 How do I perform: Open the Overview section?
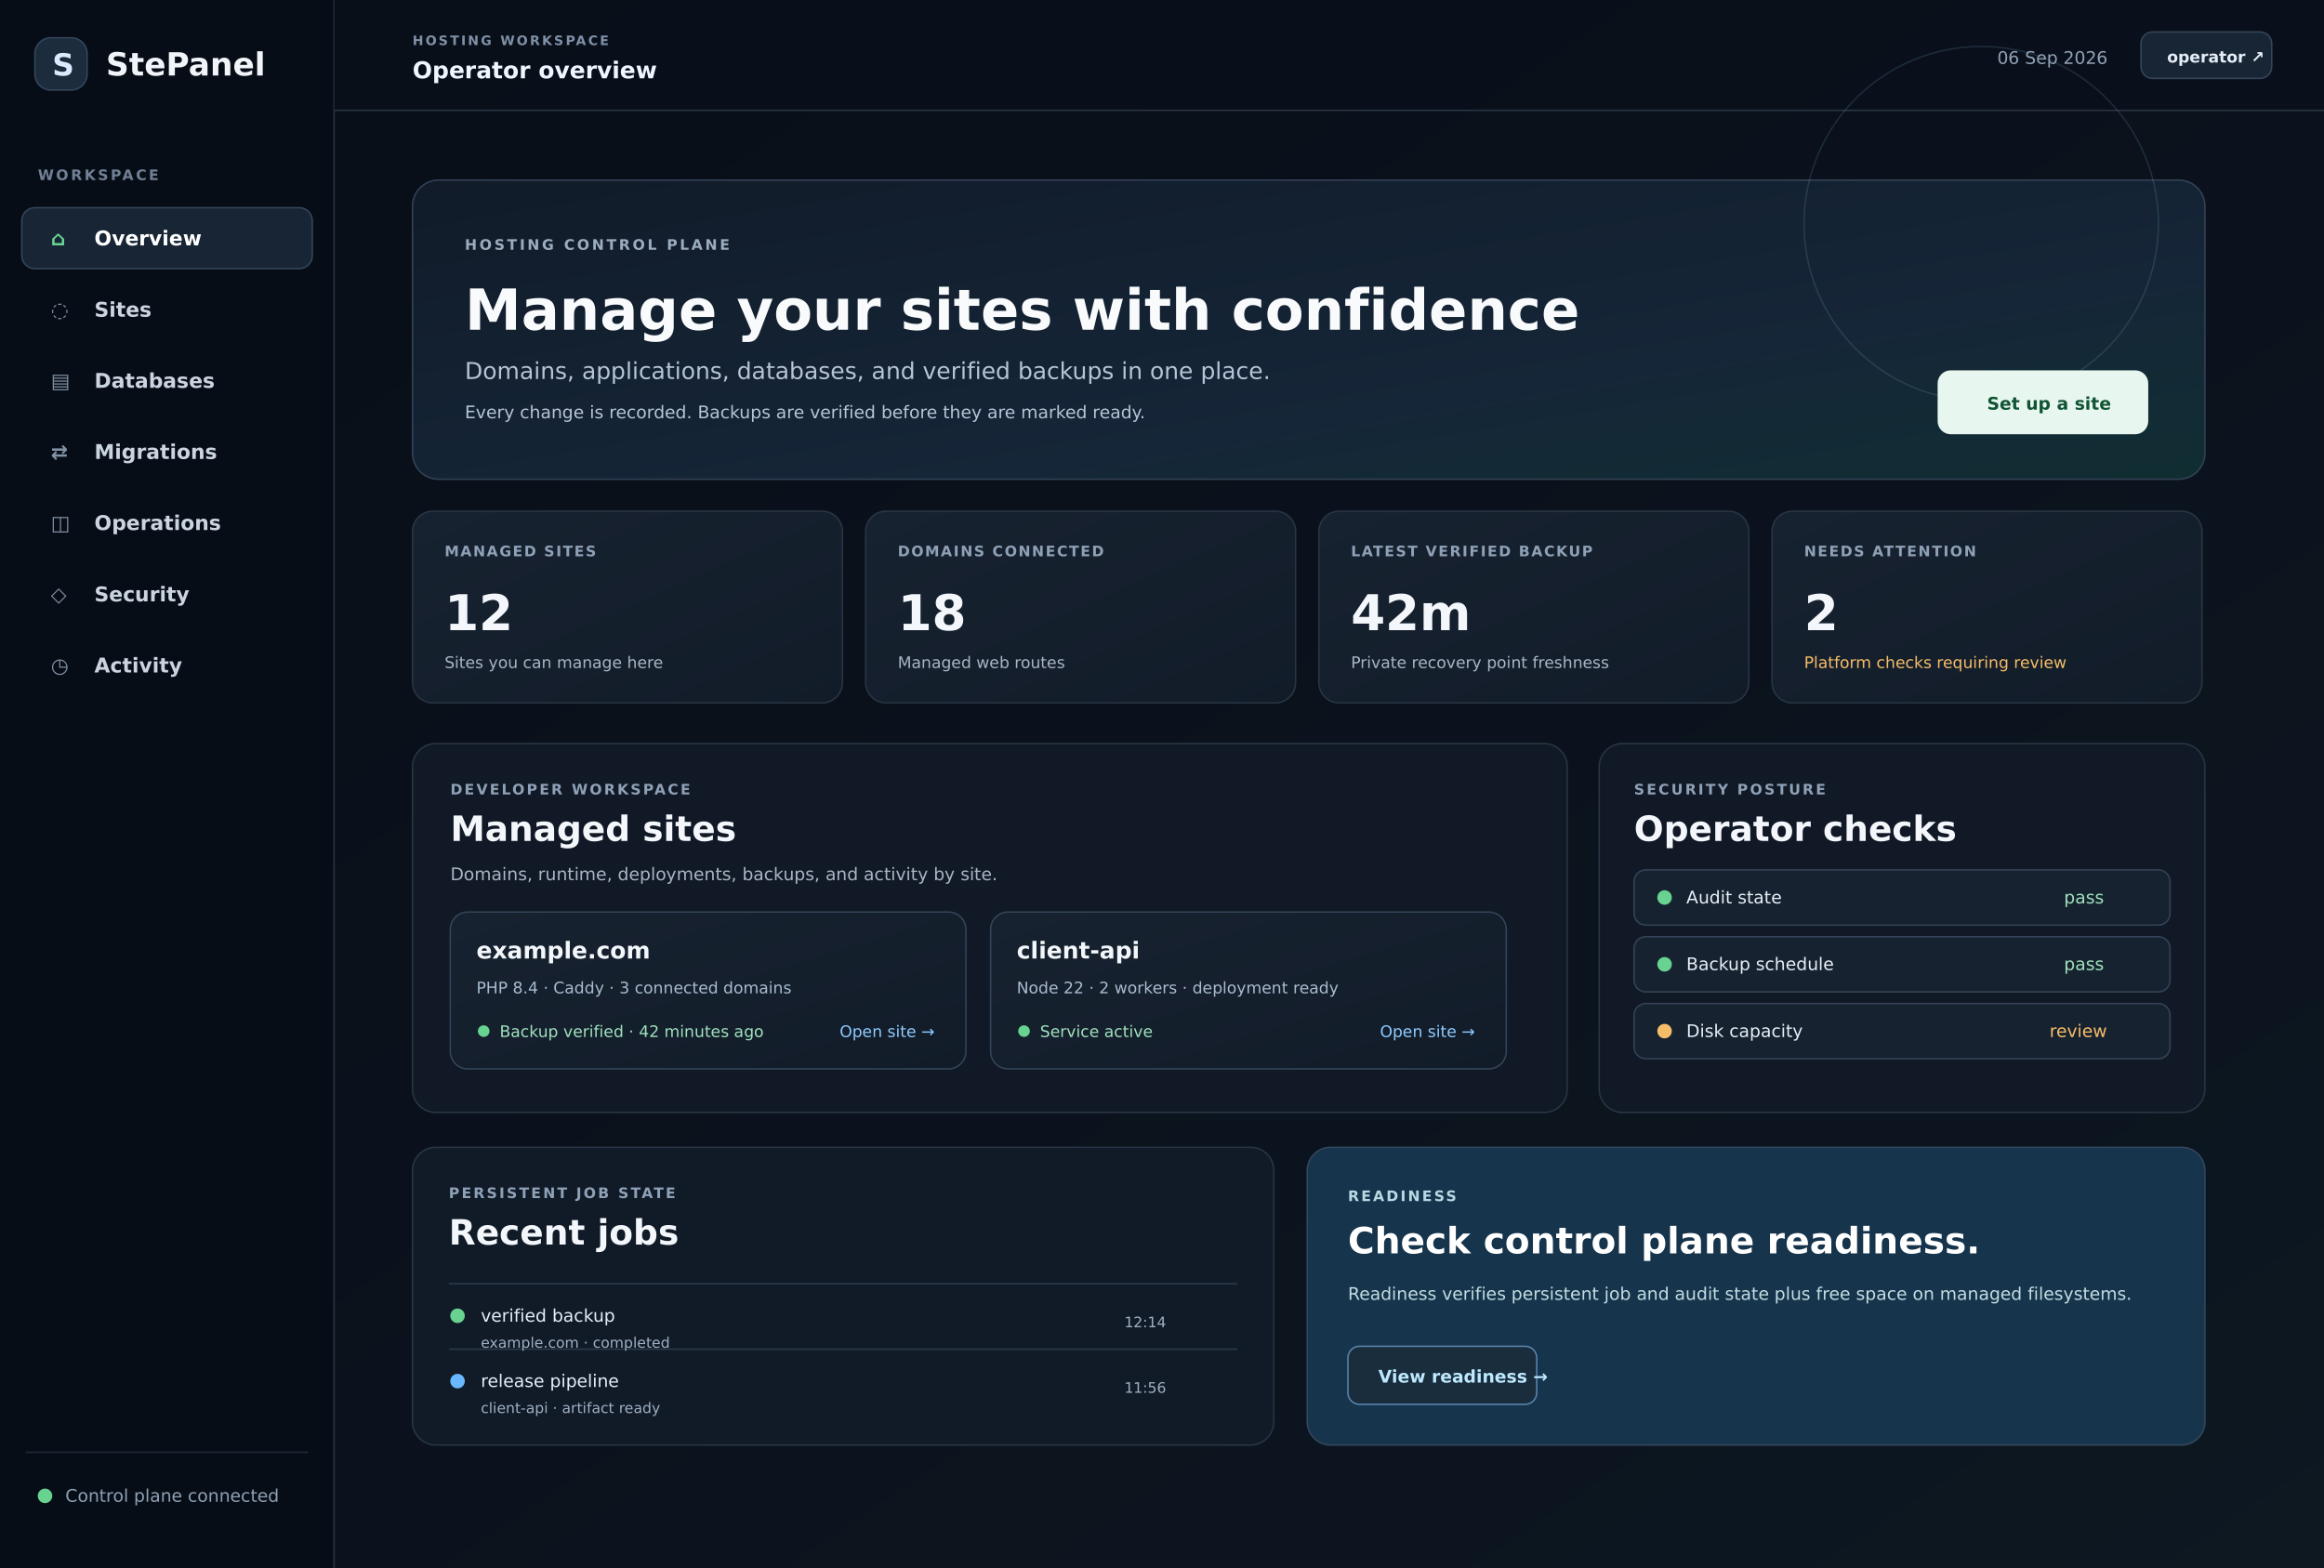(167, 238)
